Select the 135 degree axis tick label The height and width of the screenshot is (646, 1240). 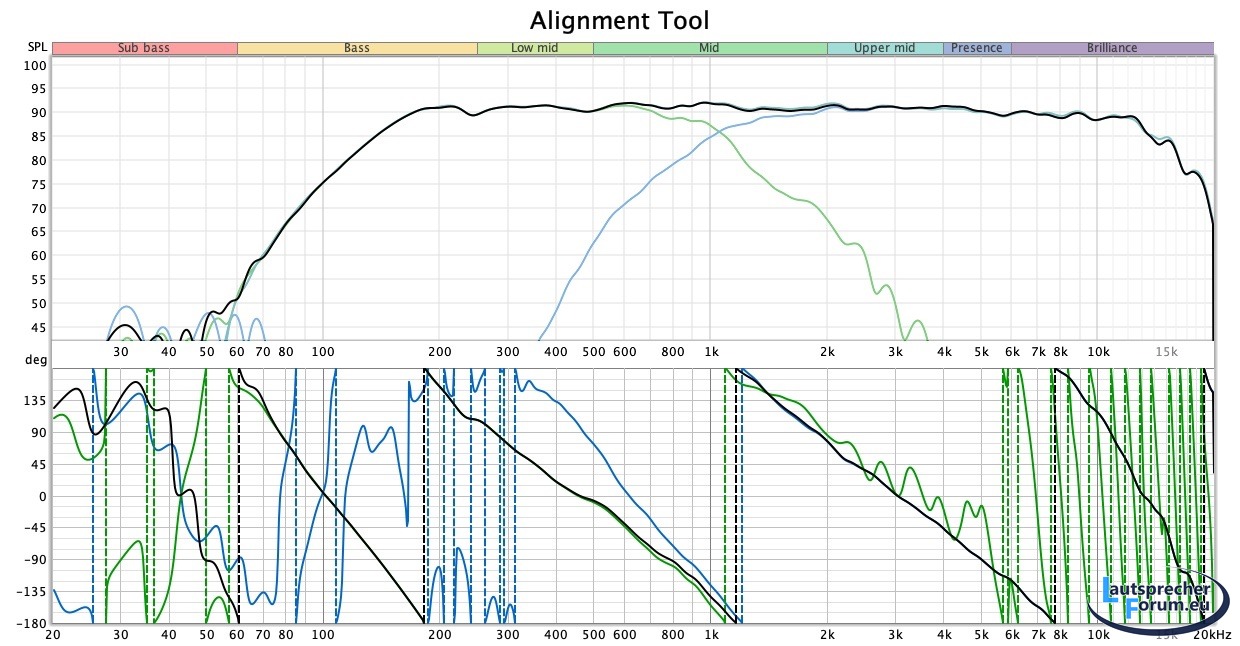click(35, 401)
